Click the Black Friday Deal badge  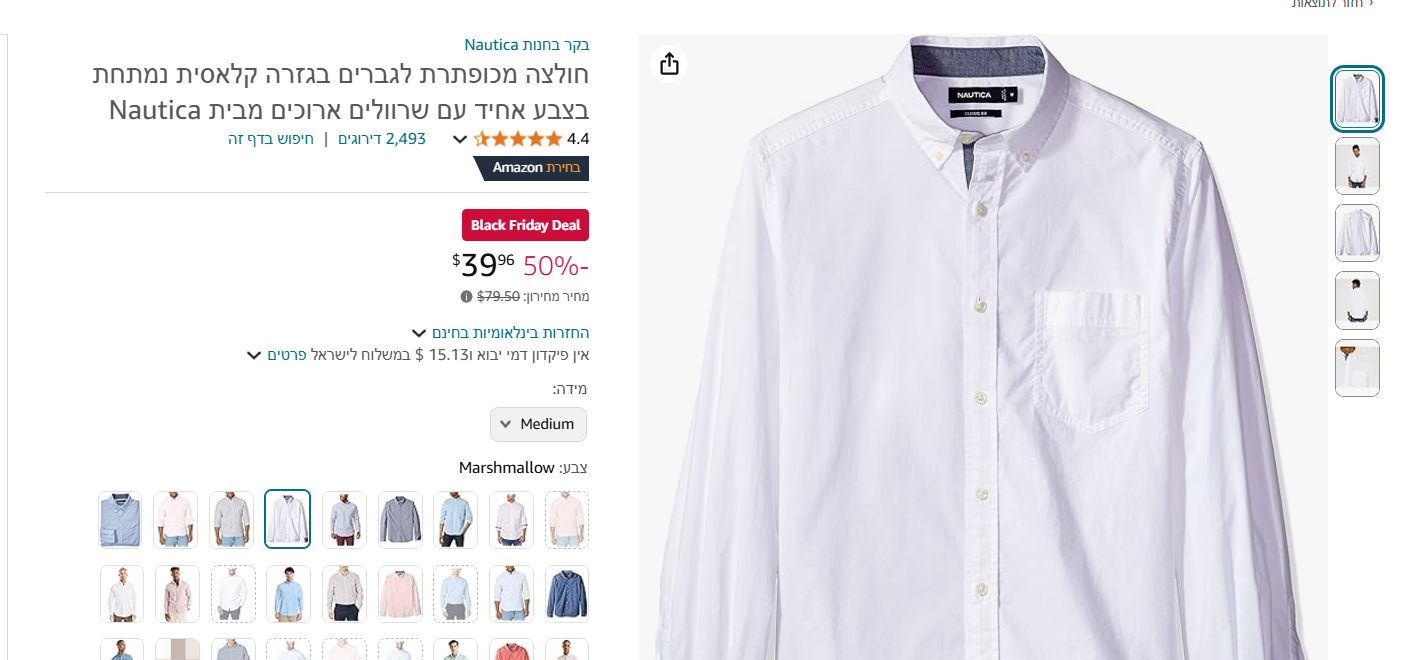point(526,225)
